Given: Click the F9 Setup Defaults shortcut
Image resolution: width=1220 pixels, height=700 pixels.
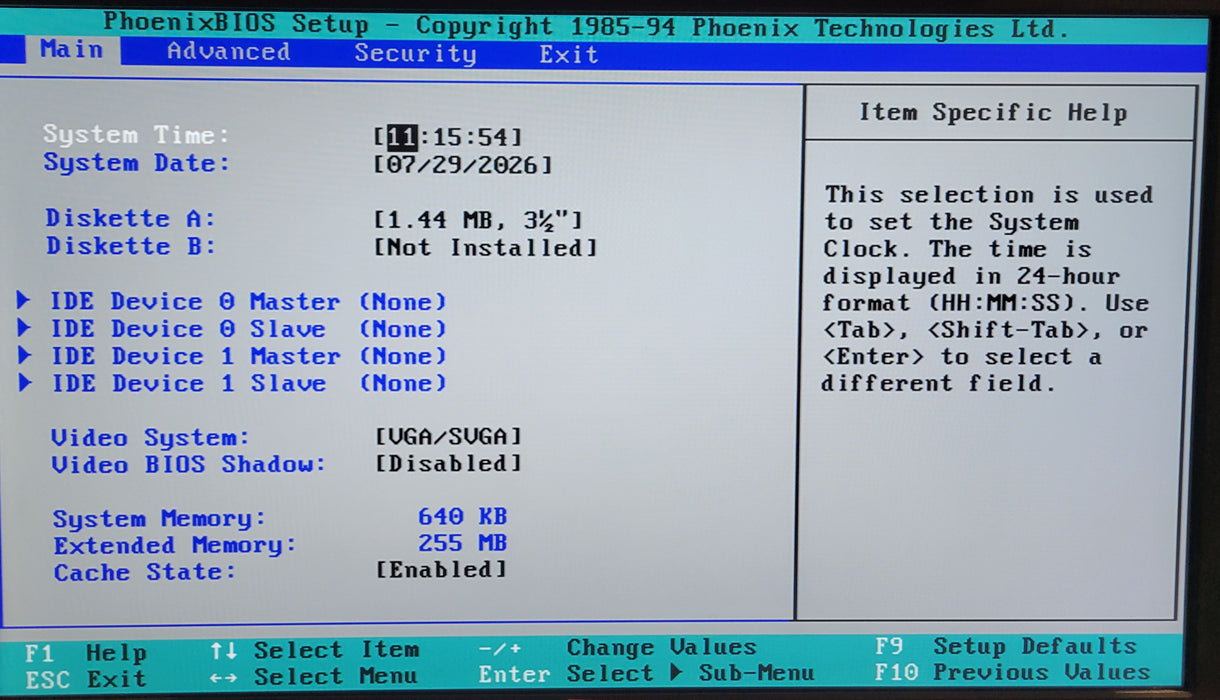Looking at the screenshot, I should tap(1005, 646).
